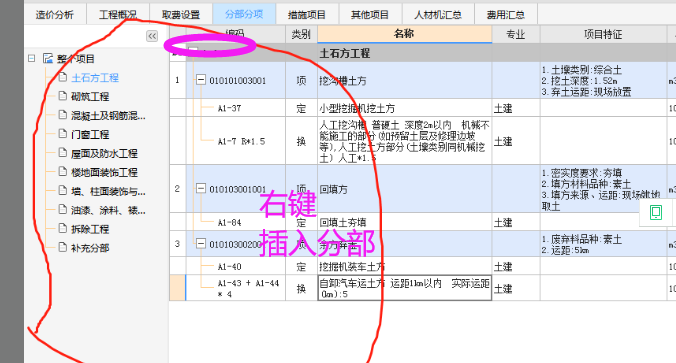Screen dimensions: 676x363
Task: Select 换 category cell in A1-7 row
Action: [x=301, y=141]
